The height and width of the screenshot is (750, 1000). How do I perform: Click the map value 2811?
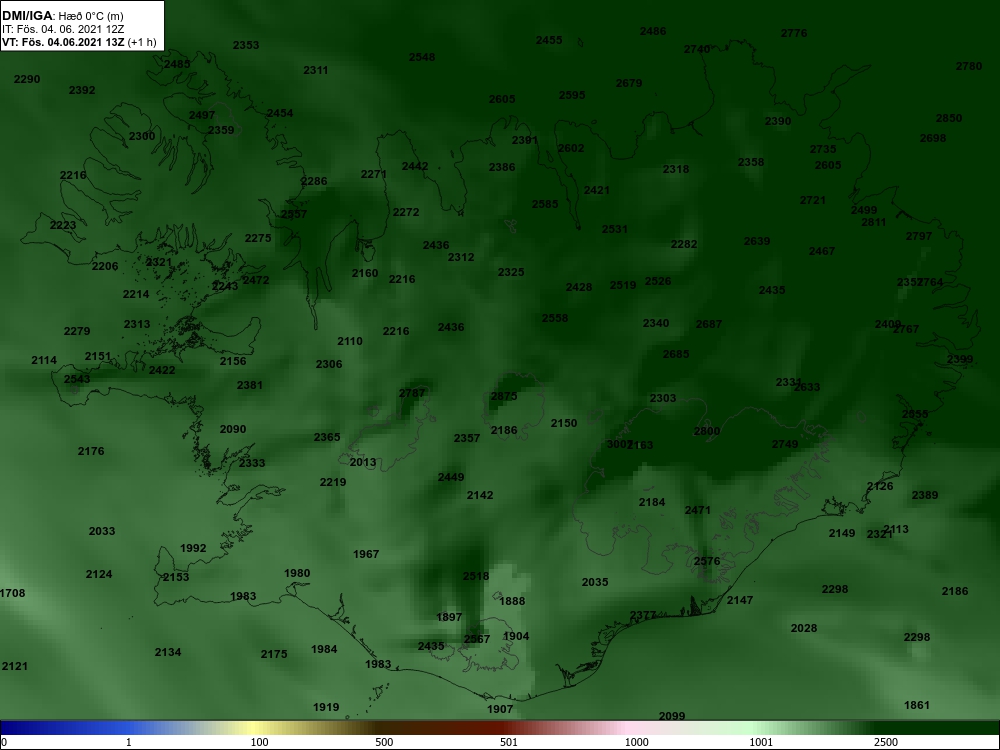click(873, 223)
